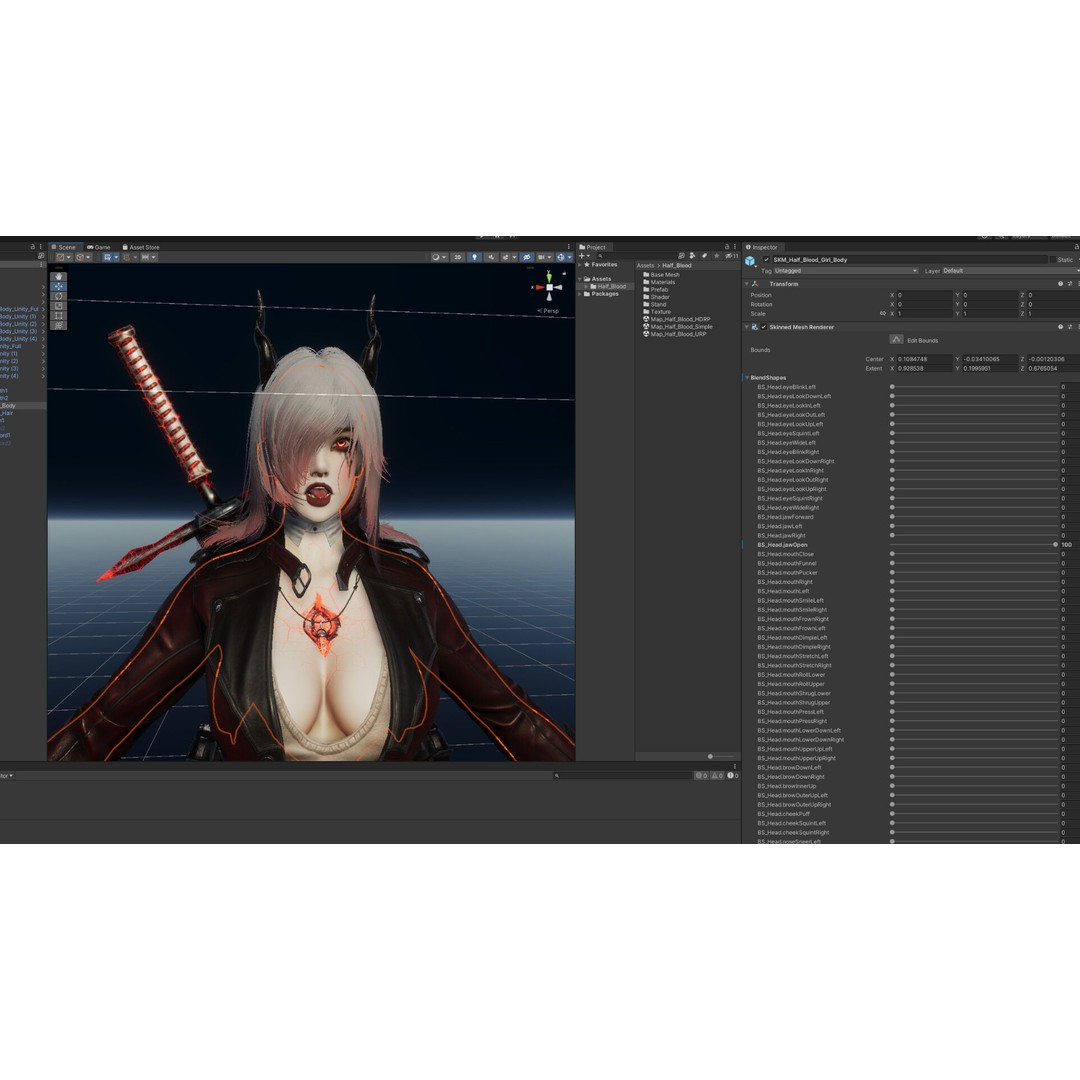The width and height of the screenshot is (1080, 1080).
Task: Toggle hidden objects visibility icon
Action: pos(527,257)
